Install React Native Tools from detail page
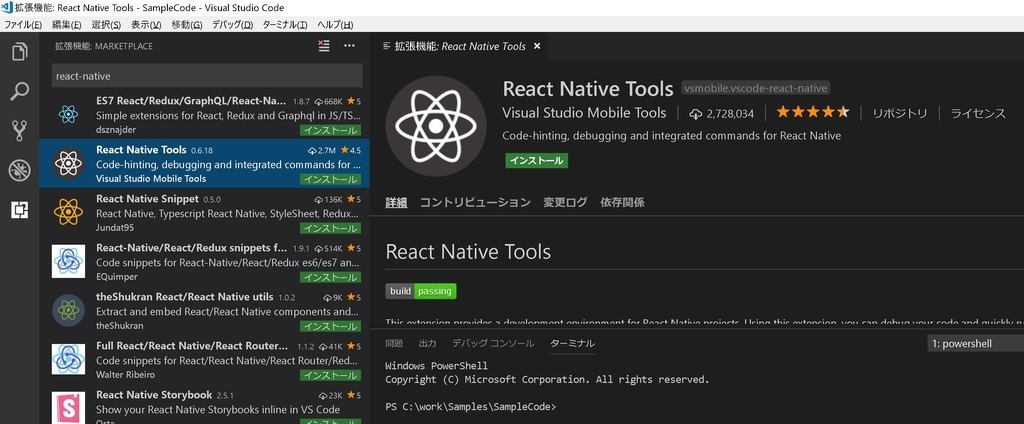The image size is (1024, 424). point(536,161)
